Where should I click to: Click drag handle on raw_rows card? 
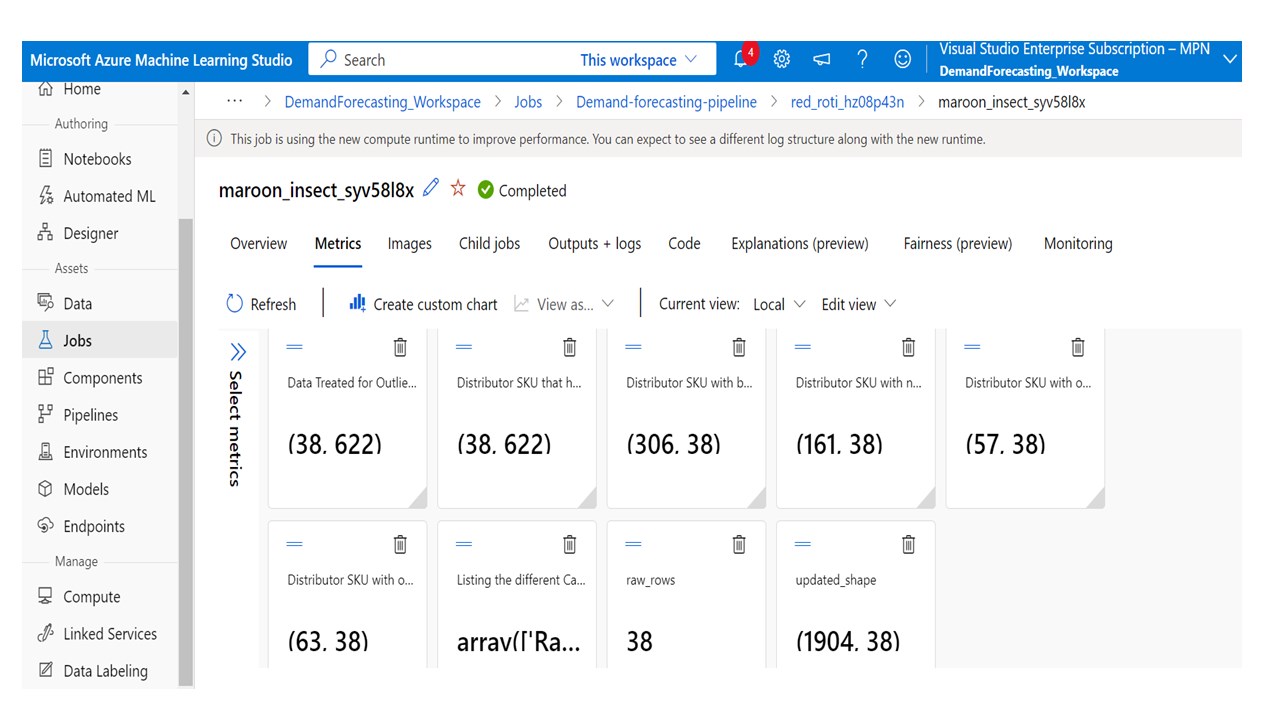coord(633,544)
